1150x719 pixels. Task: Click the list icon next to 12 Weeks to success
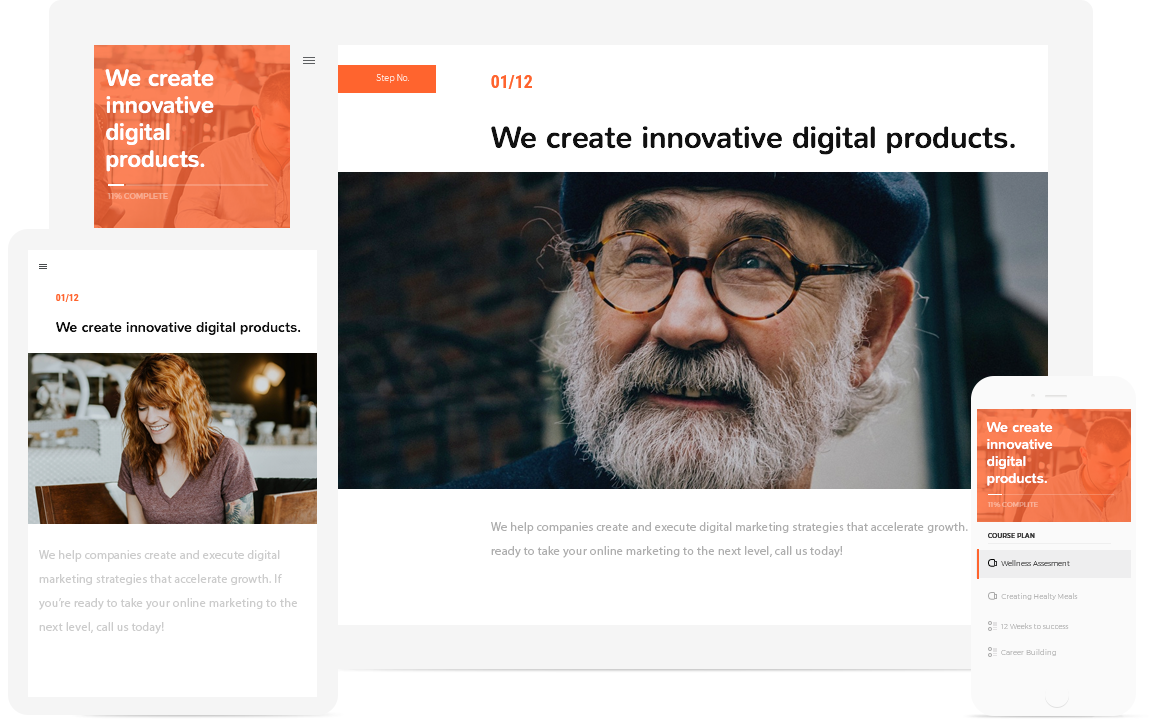[x=992, y=627]
